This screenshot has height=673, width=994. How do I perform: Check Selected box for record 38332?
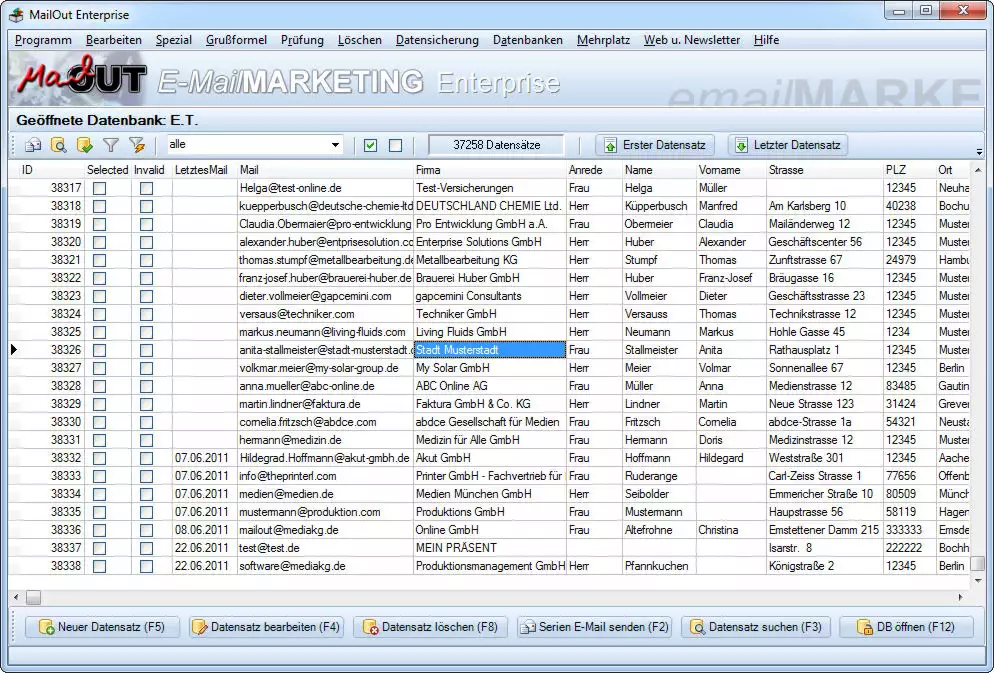[99, 458]
